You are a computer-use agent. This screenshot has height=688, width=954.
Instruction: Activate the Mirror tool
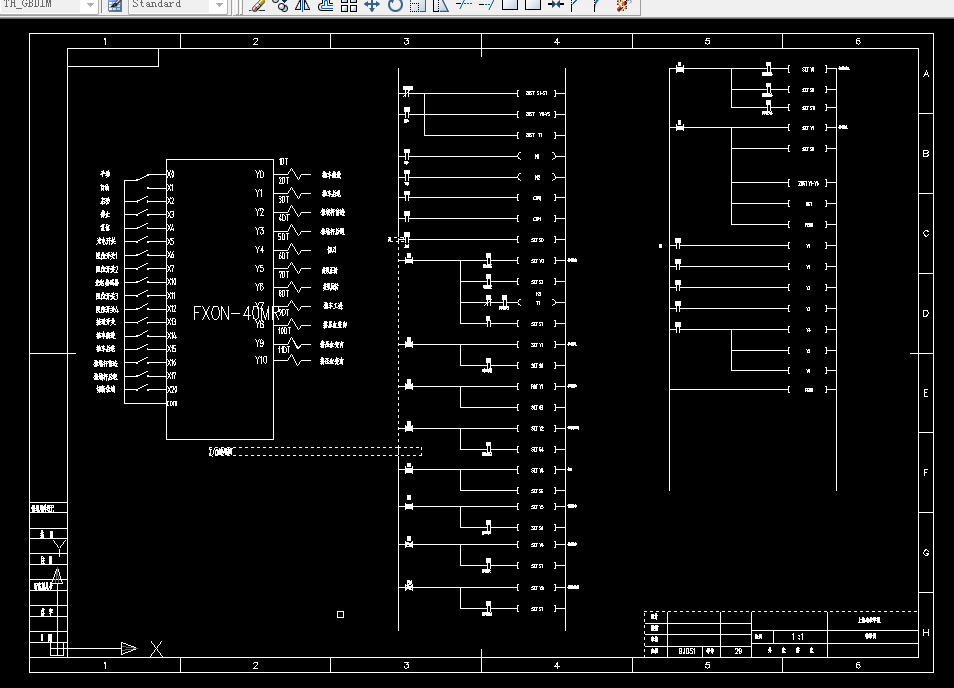(x=303, y=5)
